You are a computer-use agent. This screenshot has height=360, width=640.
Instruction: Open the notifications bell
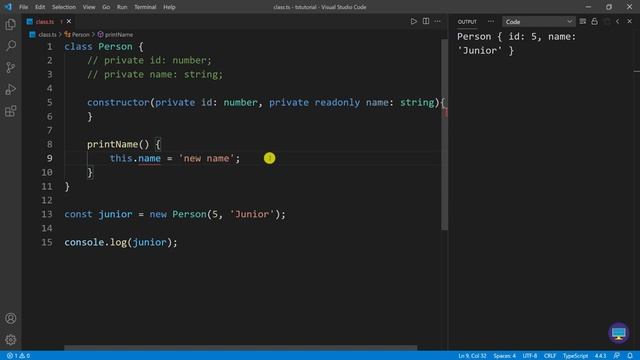[630, 356]
